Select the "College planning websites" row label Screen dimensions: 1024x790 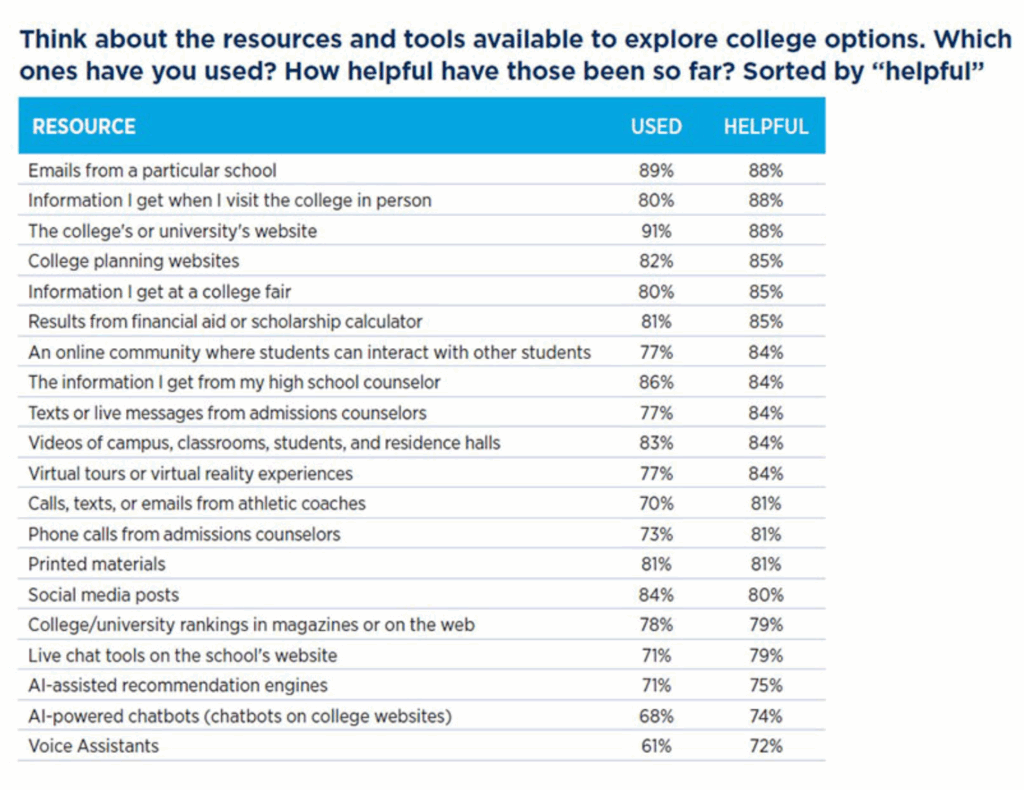tap(134, 261)
